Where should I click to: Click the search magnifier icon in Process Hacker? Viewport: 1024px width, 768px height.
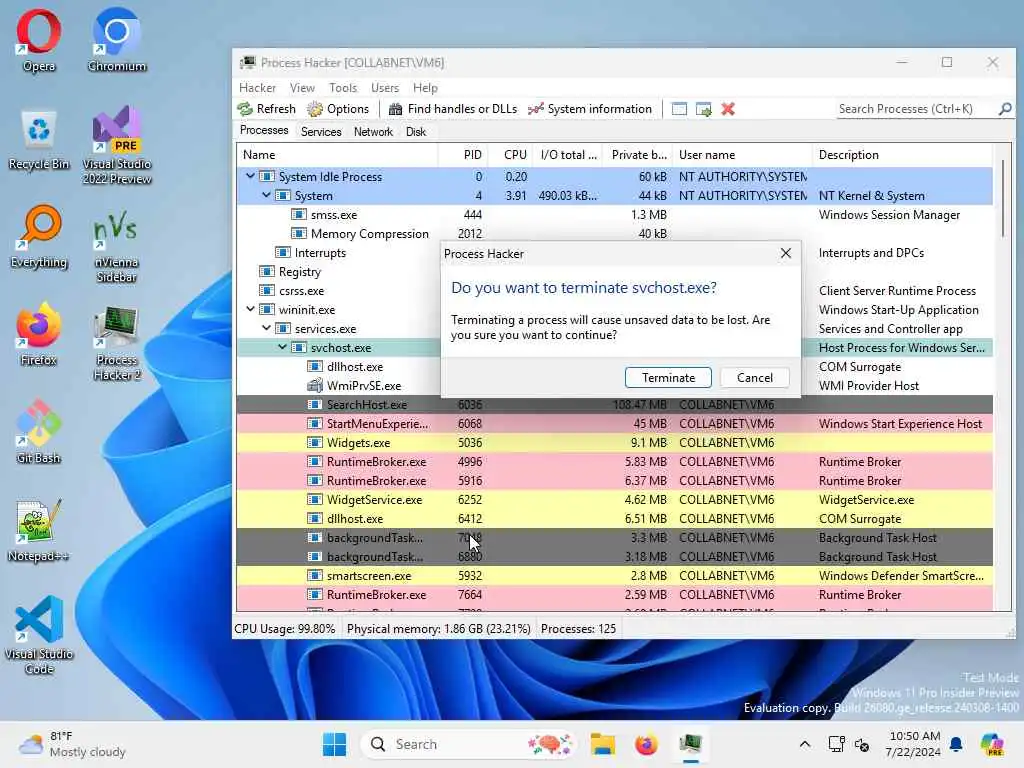[1005, 109]
